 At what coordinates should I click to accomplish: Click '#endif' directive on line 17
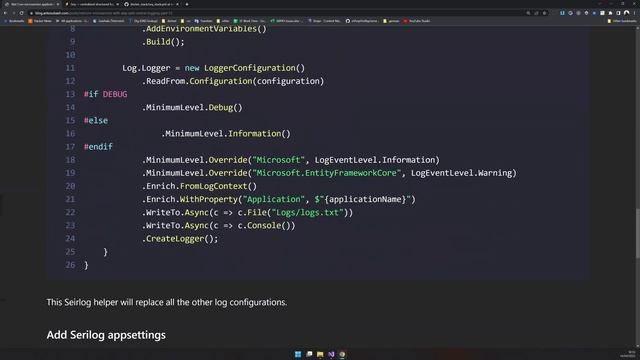[x=98, y=147]
